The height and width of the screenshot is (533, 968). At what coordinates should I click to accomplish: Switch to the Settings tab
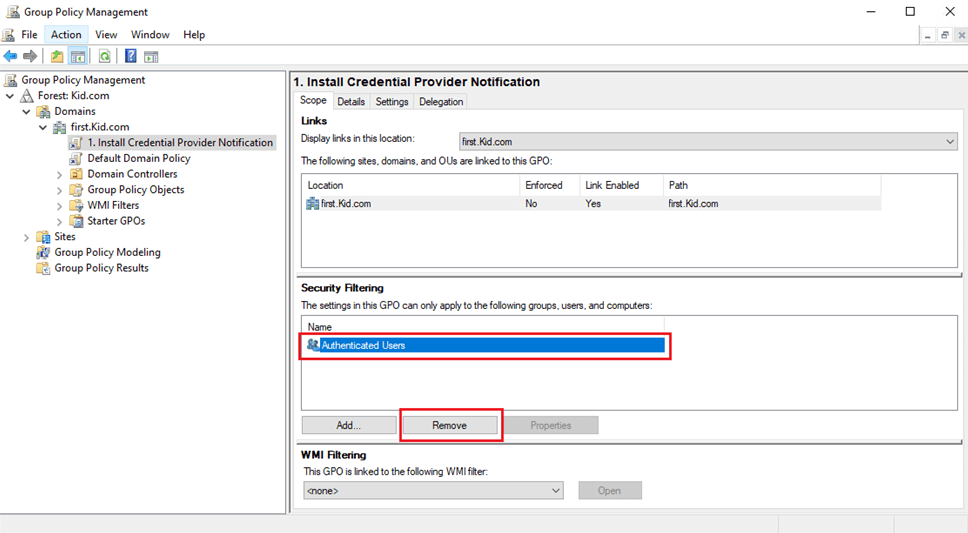[392, 102]
